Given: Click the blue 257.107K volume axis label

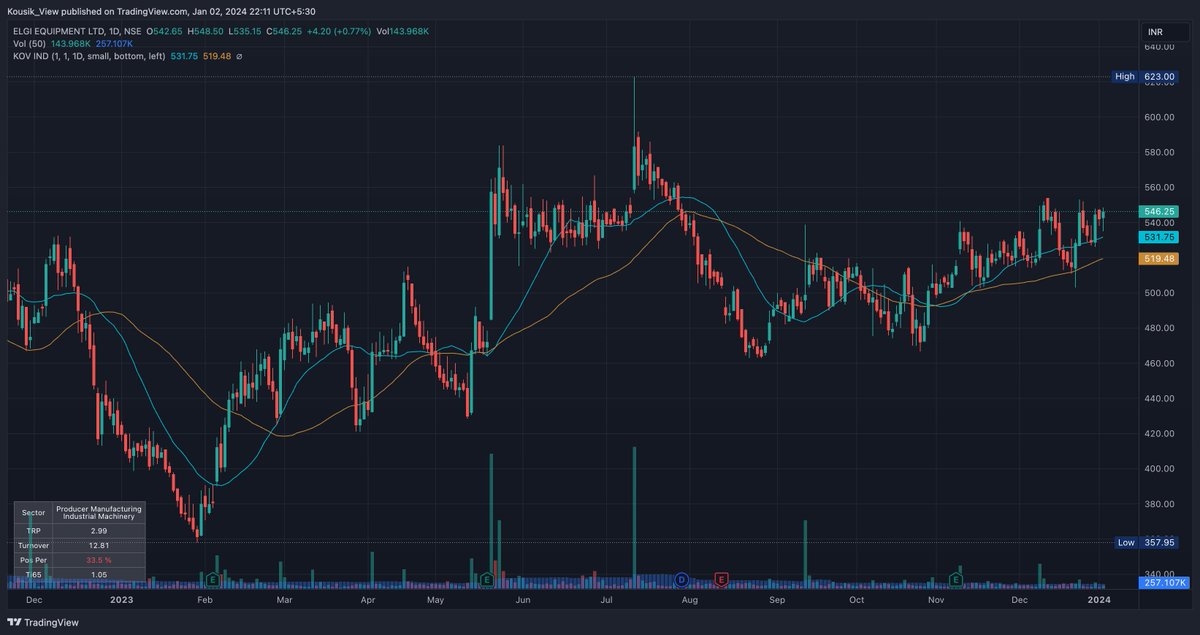Looking at the screenshot, I should pyautogui.click(x=1163, y=582).
